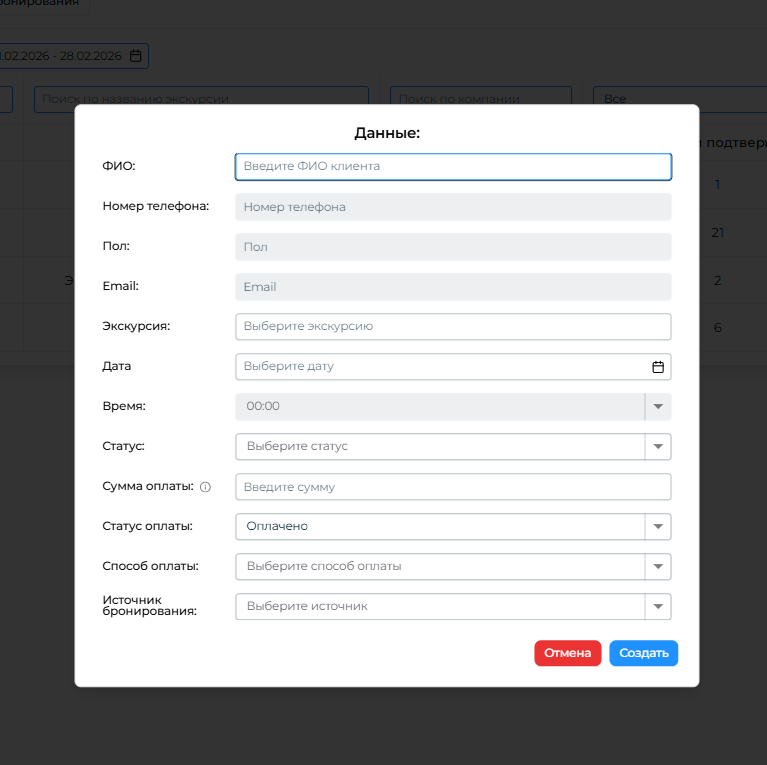The image size is (767, 765).
Task: Open the Время dropdown arrow
Action: tap(658, 407)
